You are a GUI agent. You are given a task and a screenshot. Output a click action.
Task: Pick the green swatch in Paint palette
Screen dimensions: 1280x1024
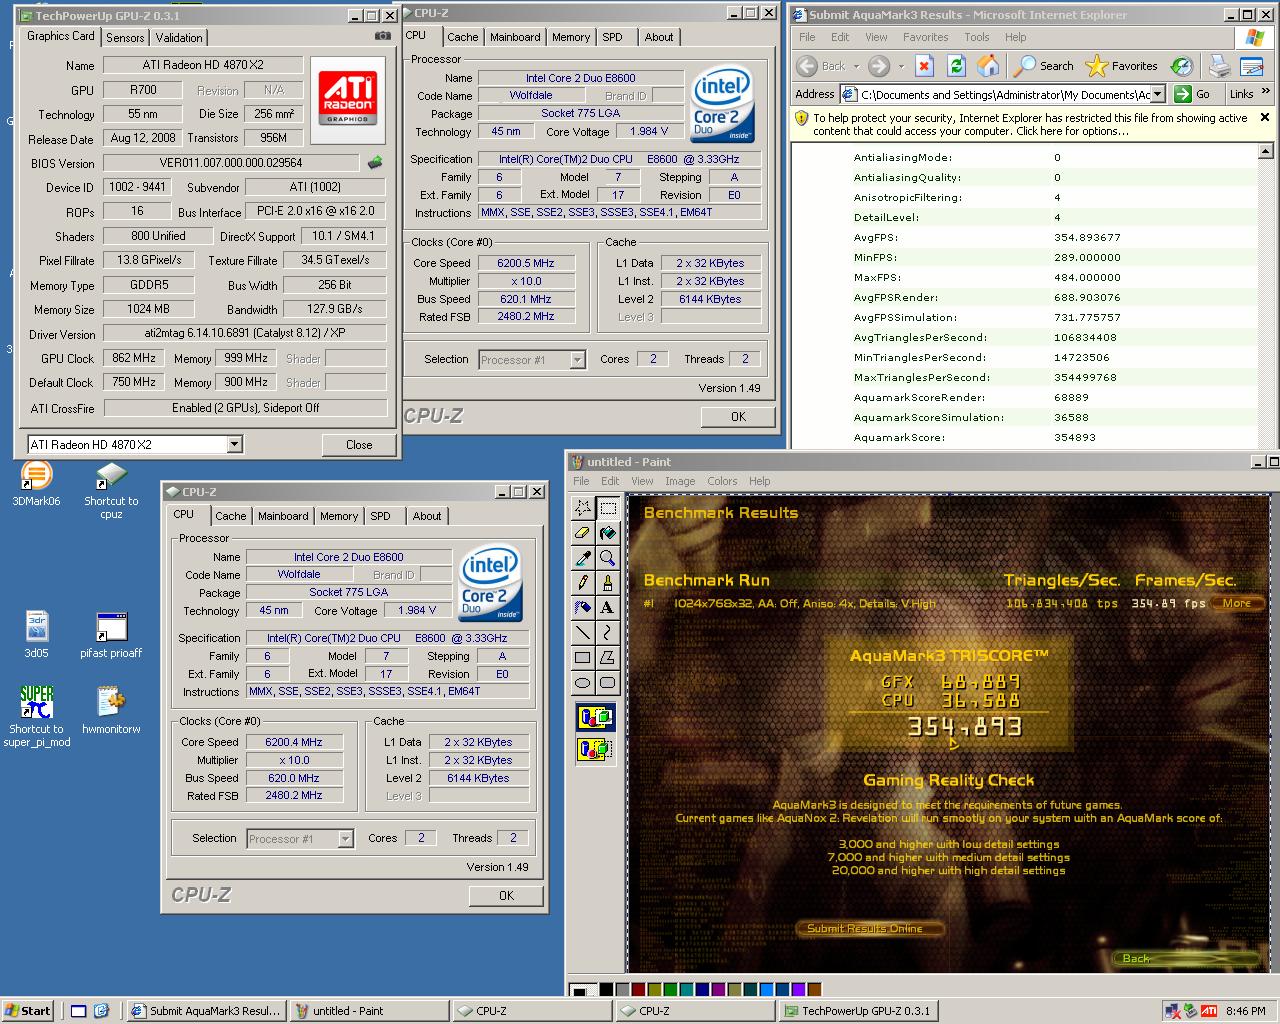click(x=672, y=989)
